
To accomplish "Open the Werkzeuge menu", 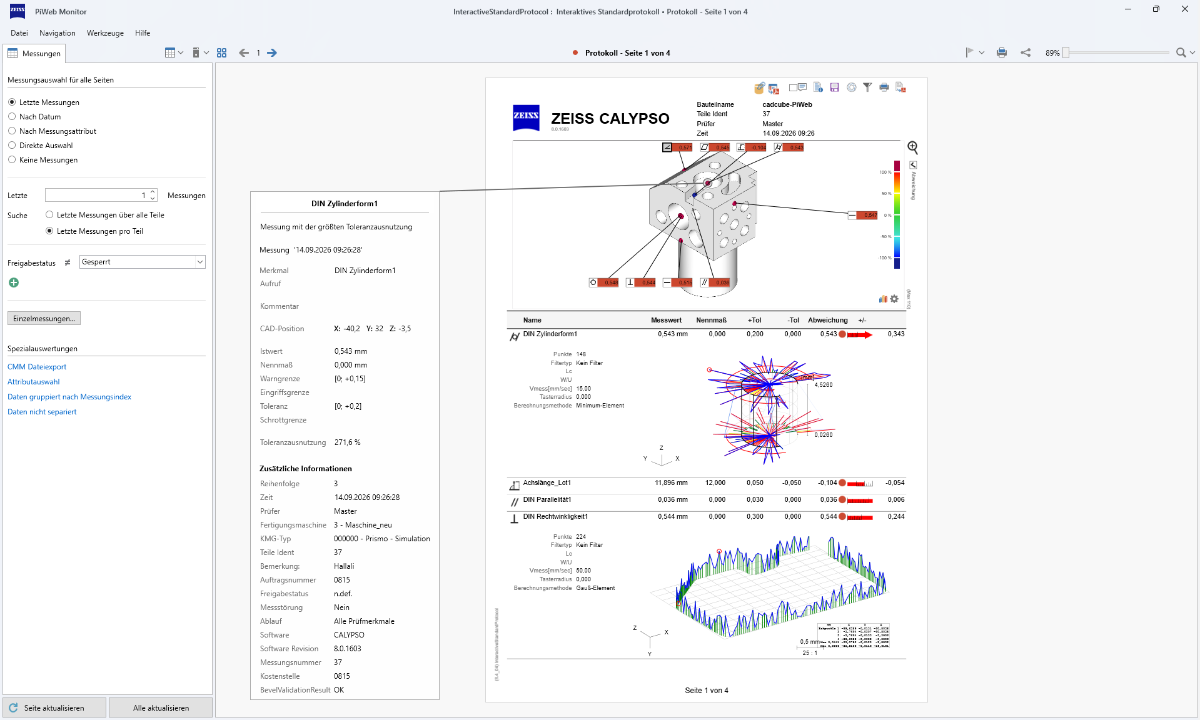I will [x=105, y=33].
